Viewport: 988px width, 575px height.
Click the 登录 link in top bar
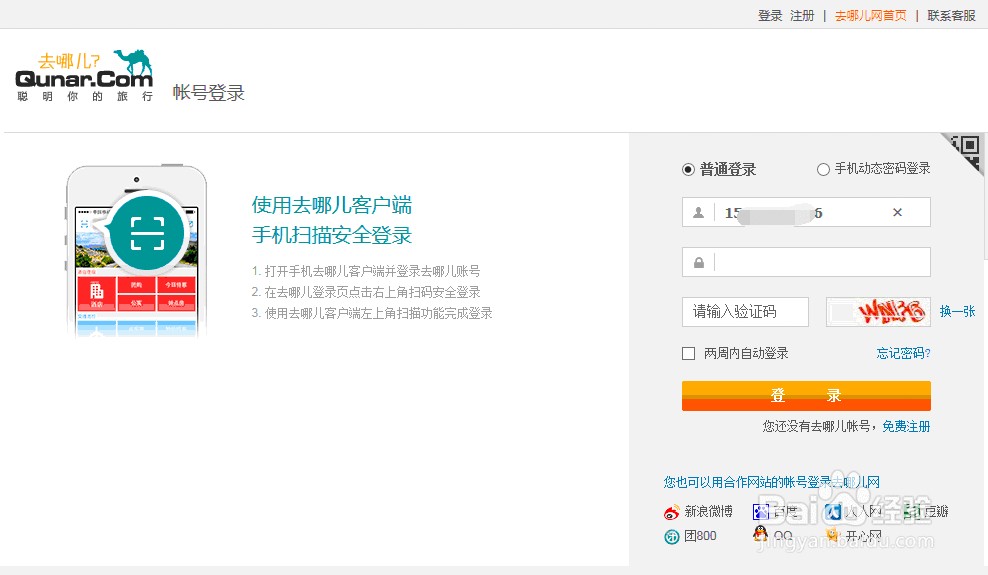click(769, 16)
